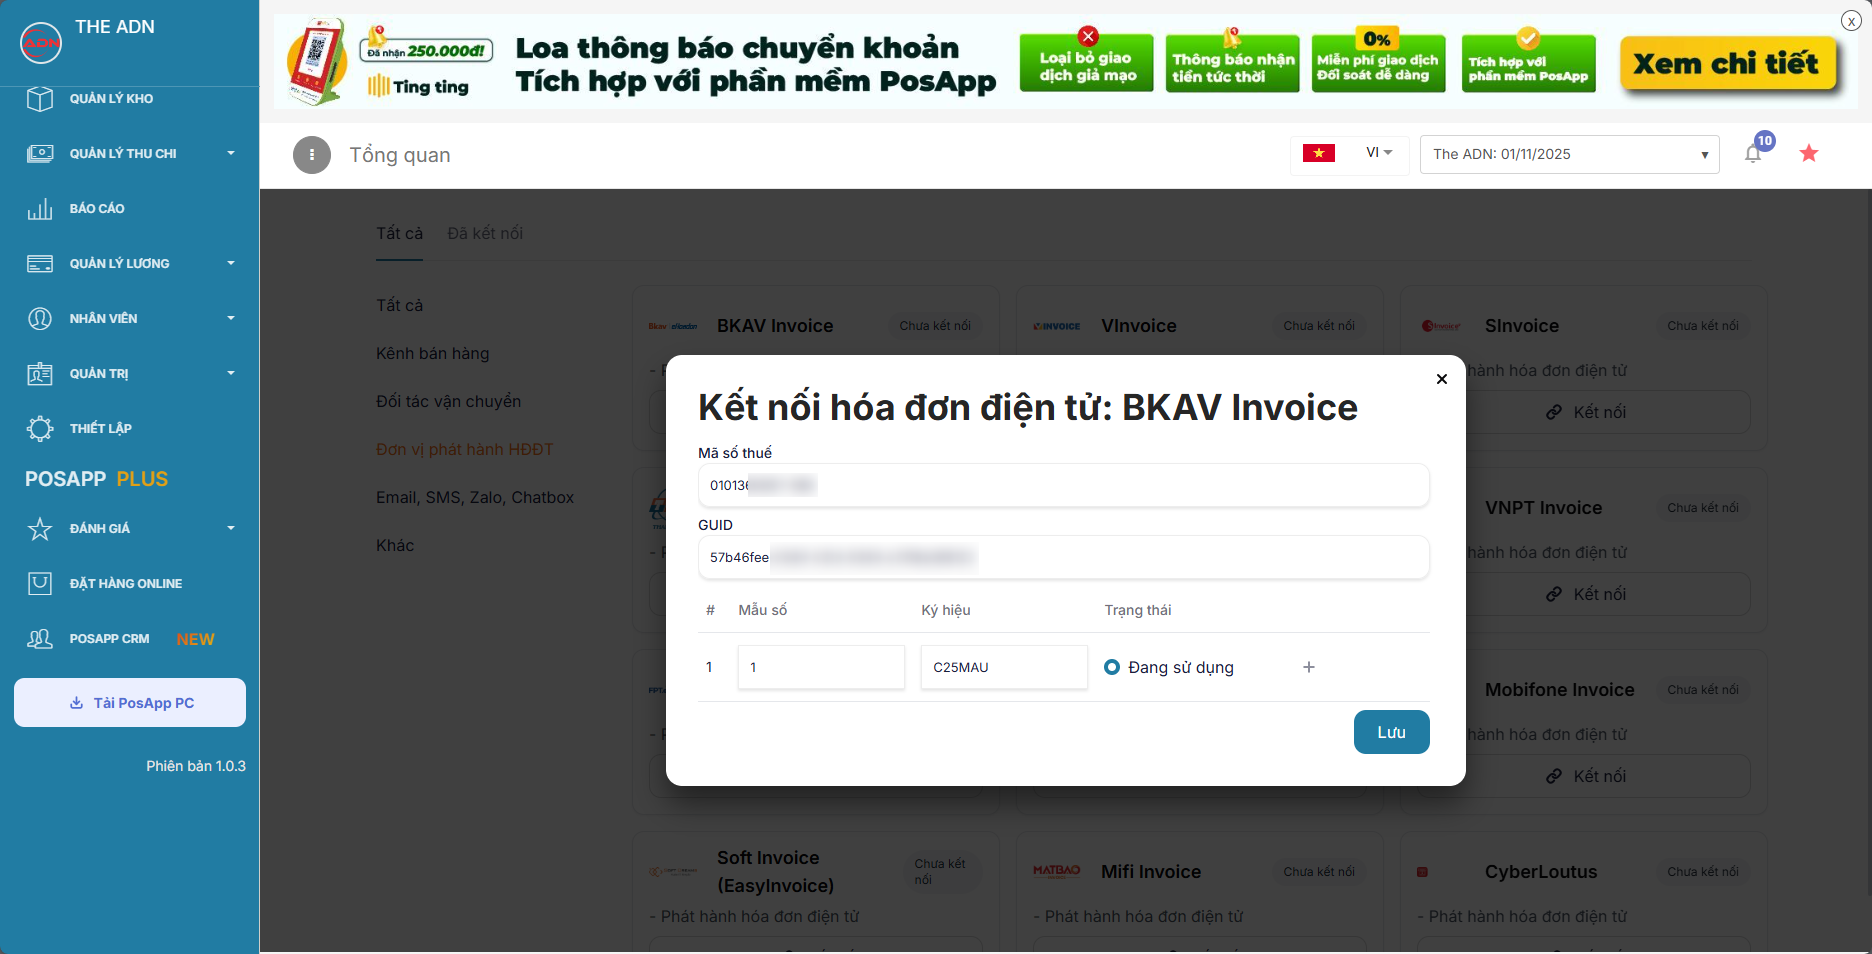Open Thiết lập gear icon
This screenshot has height=954, width=1872.
point(40,429)
